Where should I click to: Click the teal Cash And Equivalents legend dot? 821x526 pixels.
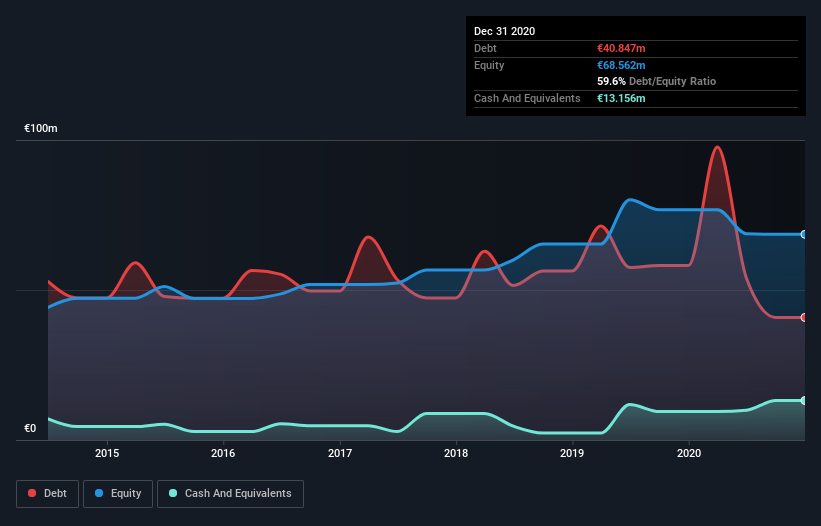[x=173, y=493]
